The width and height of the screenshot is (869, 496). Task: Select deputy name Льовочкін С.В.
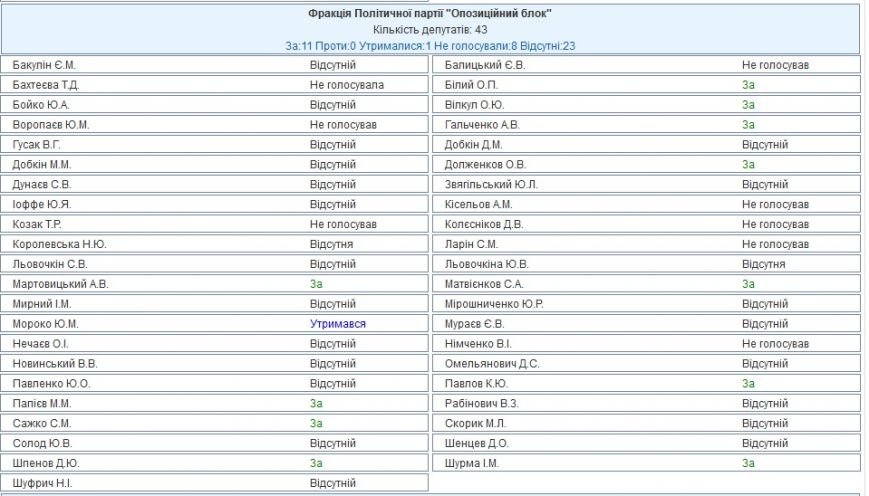[50, 265]
